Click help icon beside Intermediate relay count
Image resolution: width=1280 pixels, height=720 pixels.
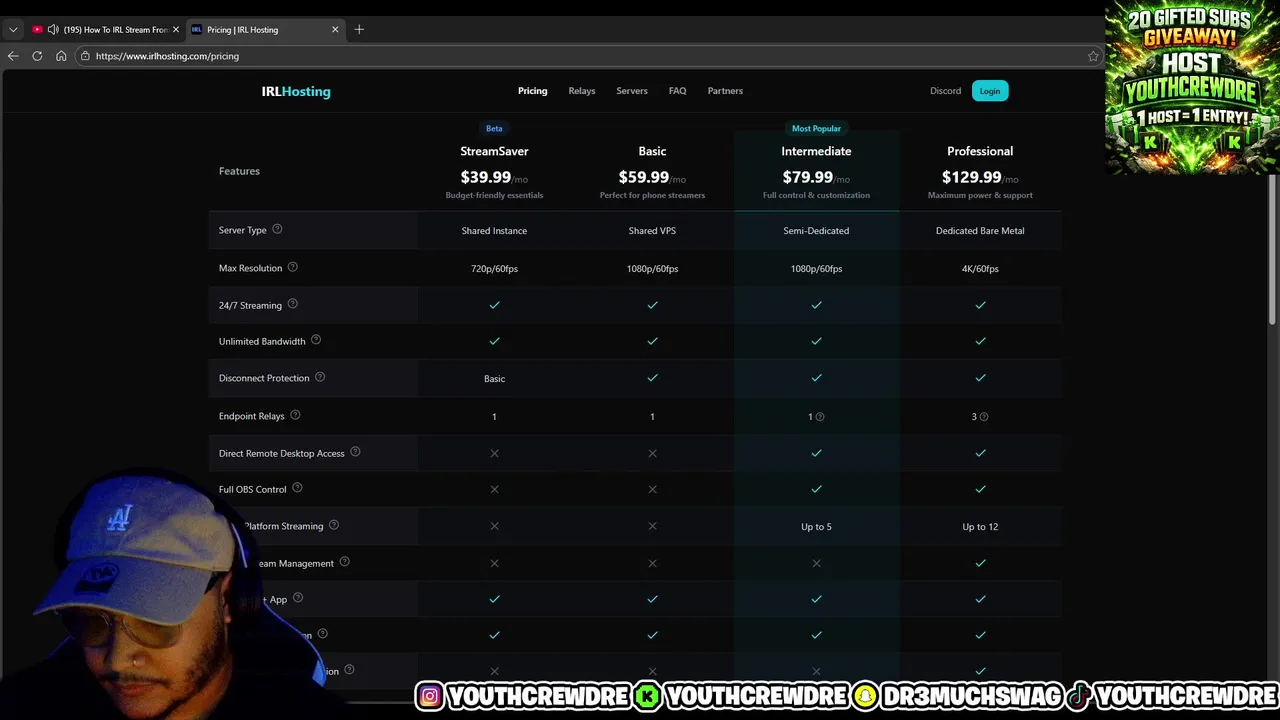pos(820,416)
